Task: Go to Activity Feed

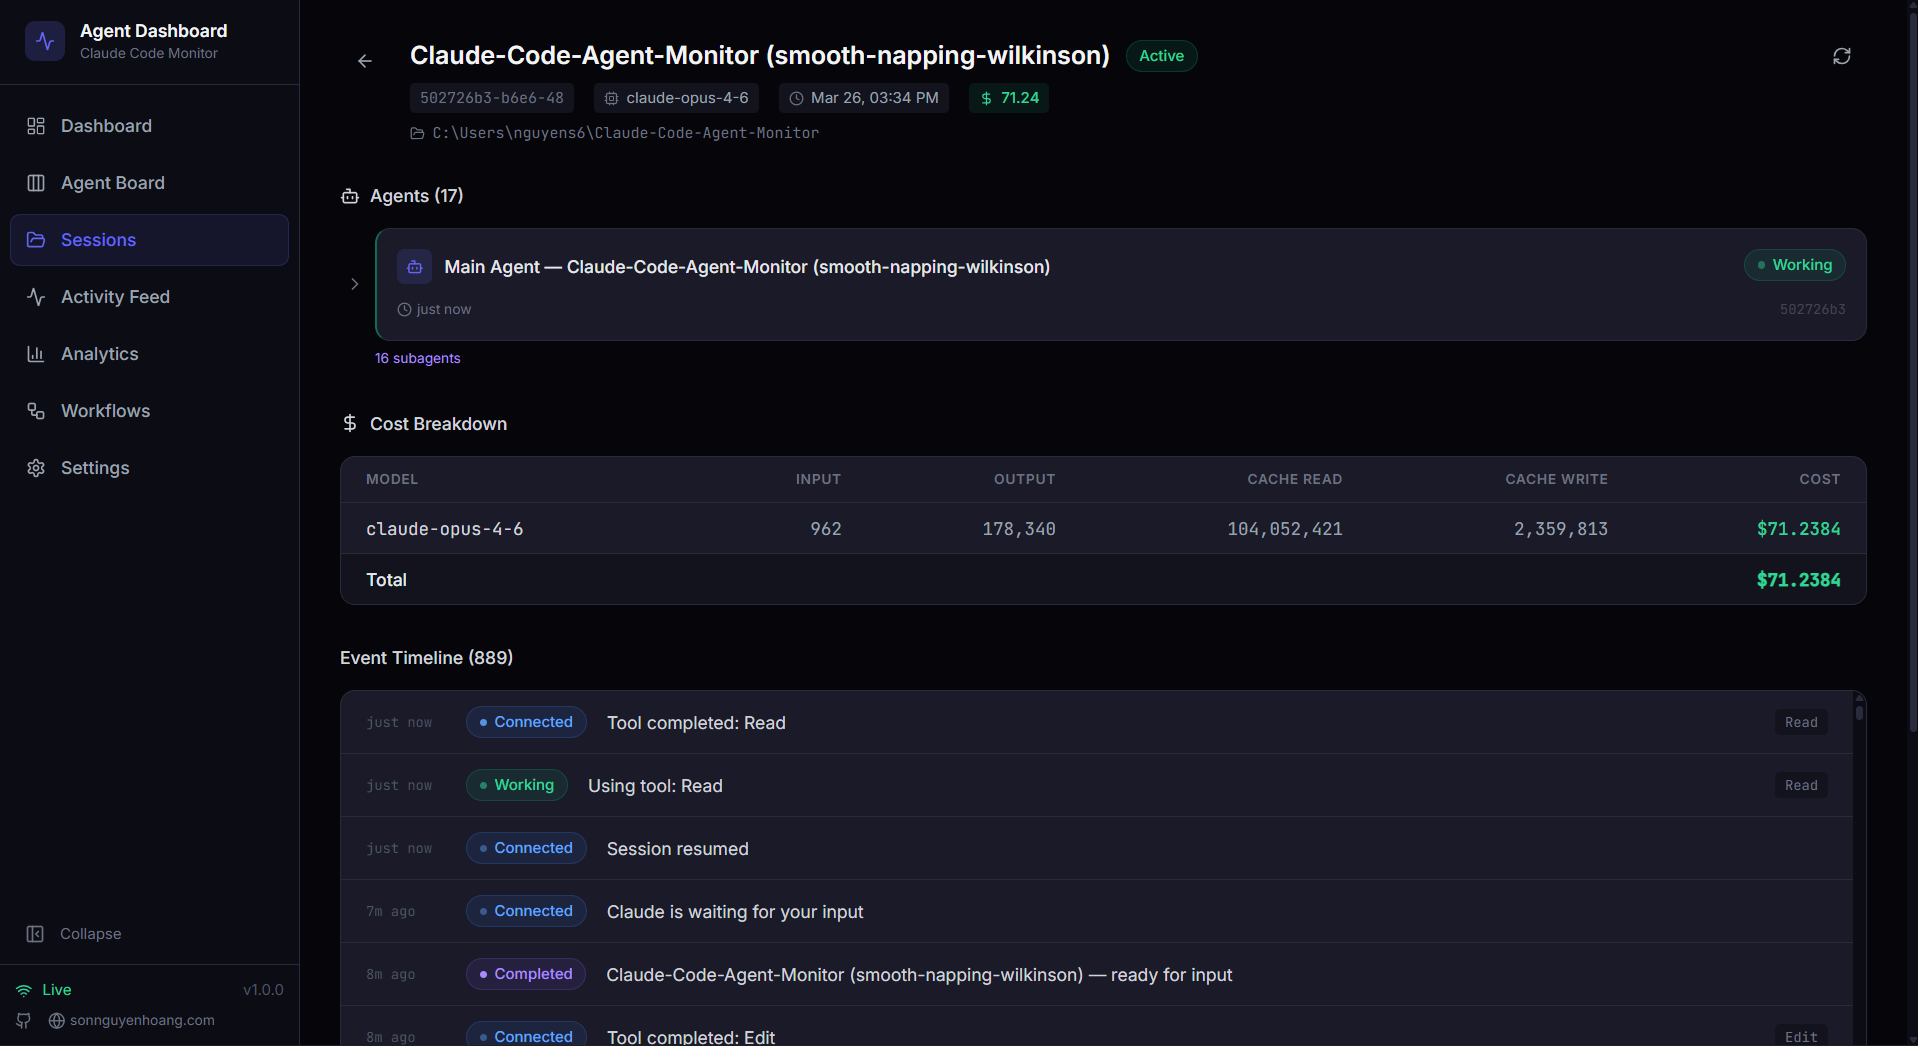Action: click(150, 297)
